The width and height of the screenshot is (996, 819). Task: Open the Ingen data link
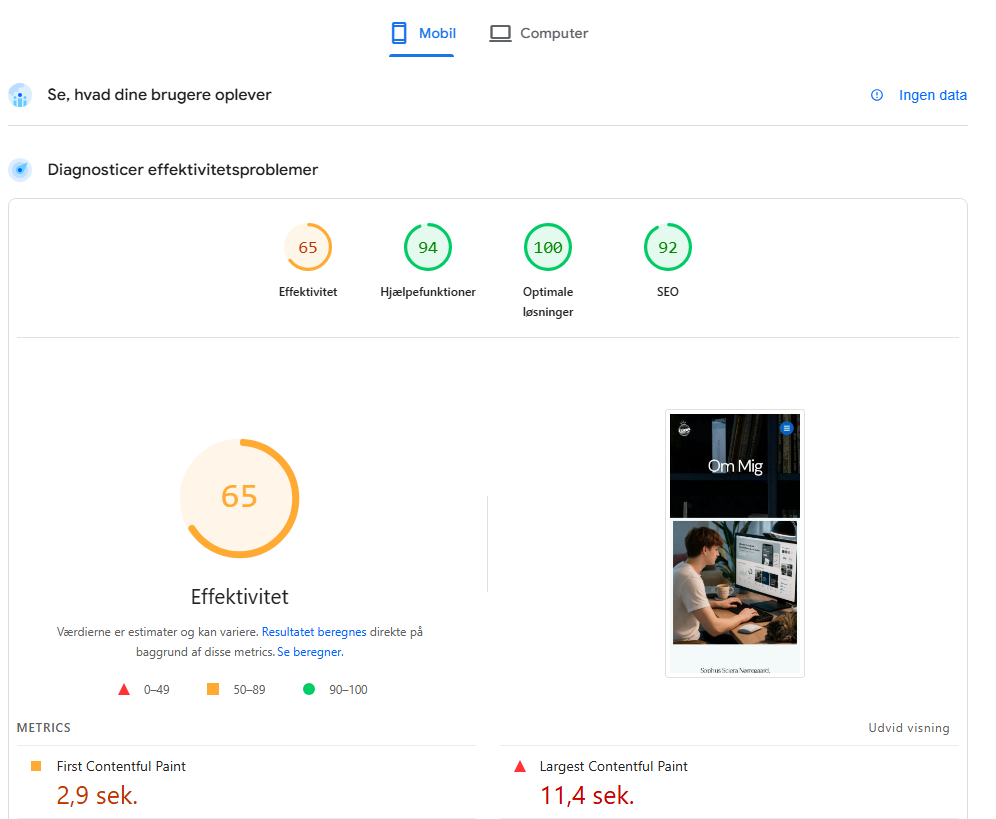(x=932, y=95)
